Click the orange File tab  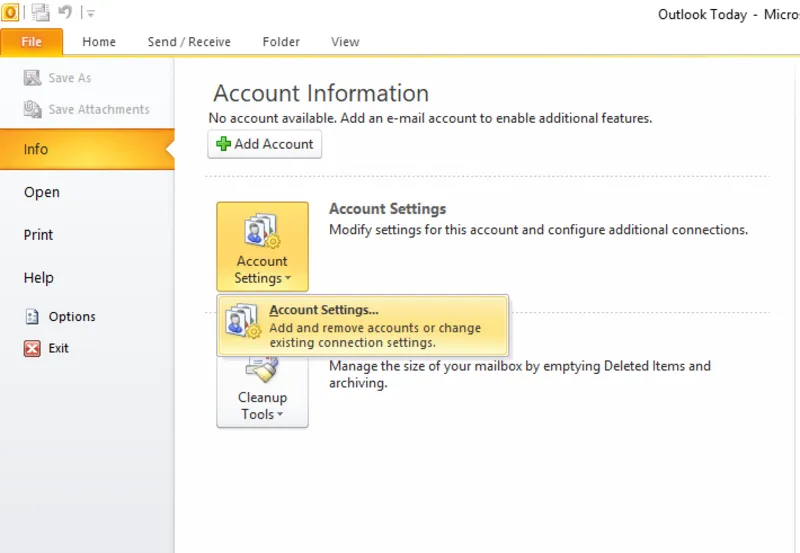32,42
